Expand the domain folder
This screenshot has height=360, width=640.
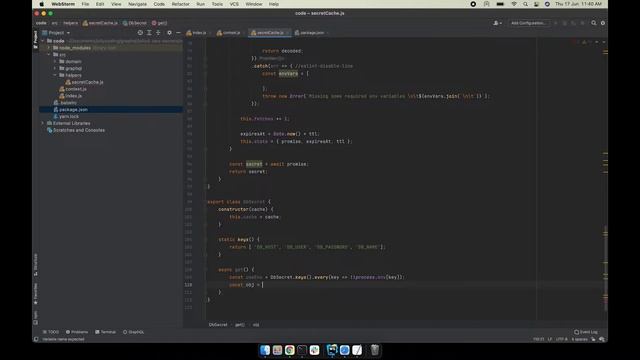click(x=55, y=61)
